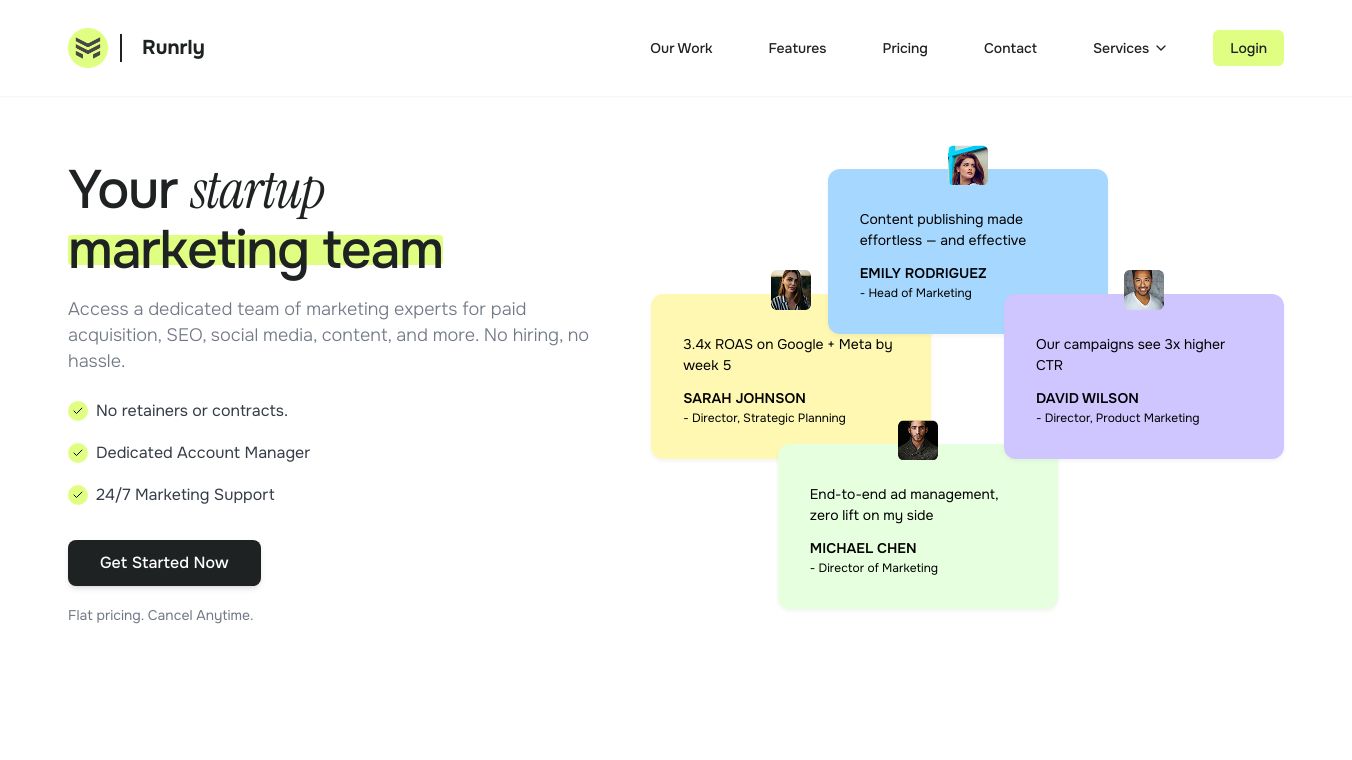Click the '- Head of Marketing' title text
The image size is (1352, 760).
[916, 293]
